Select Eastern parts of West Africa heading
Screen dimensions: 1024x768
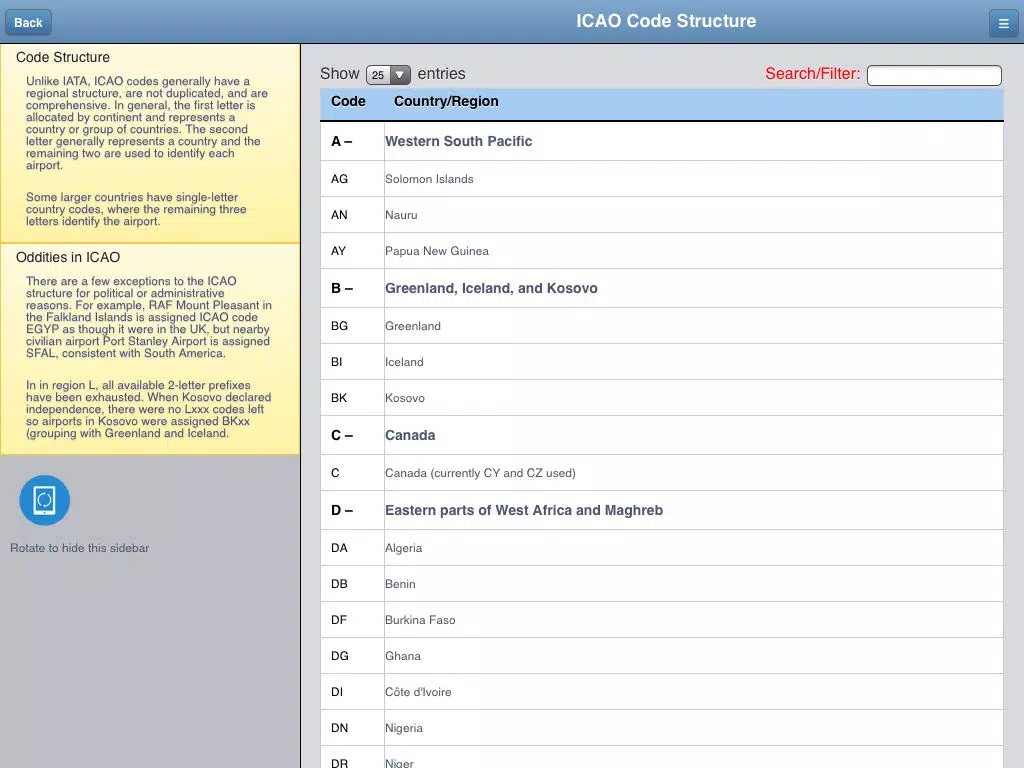click(523, 510)
